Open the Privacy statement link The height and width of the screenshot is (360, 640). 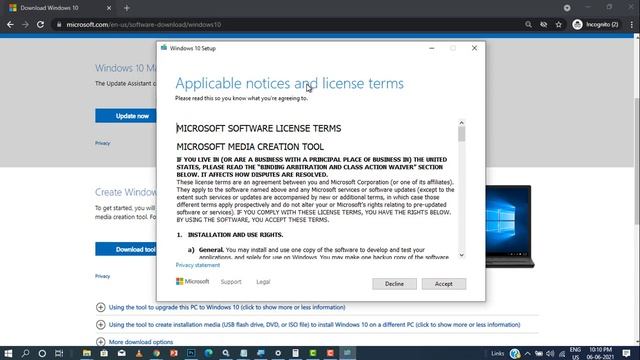click(x=198, y=265)
